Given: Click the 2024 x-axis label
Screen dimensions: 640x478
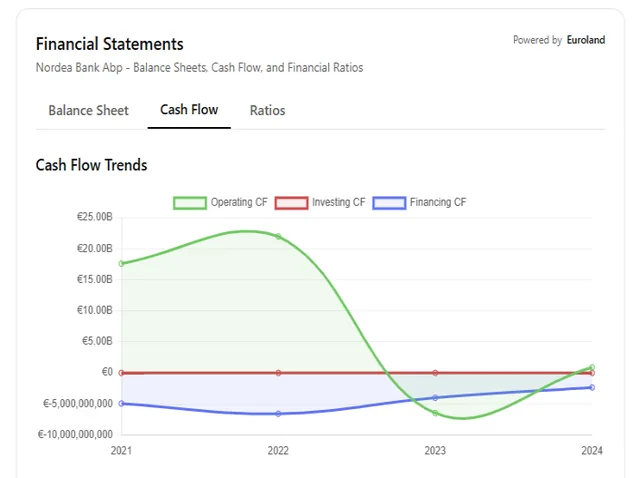Looking at the screenshot, I should pos(592,451).
